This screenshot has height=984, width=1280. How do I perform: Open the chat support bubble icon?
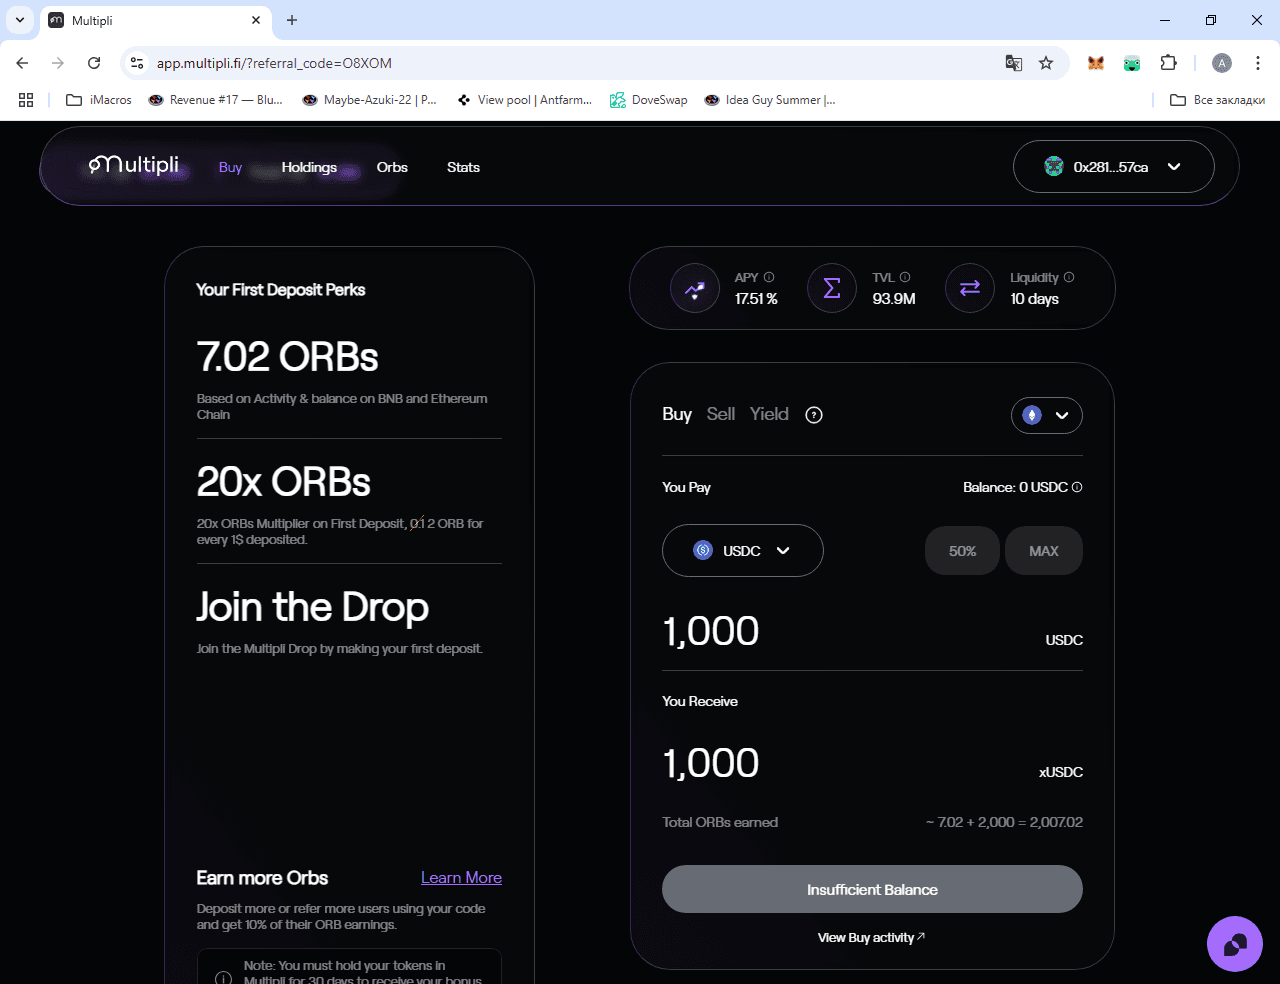click(x=1235, y=944)
